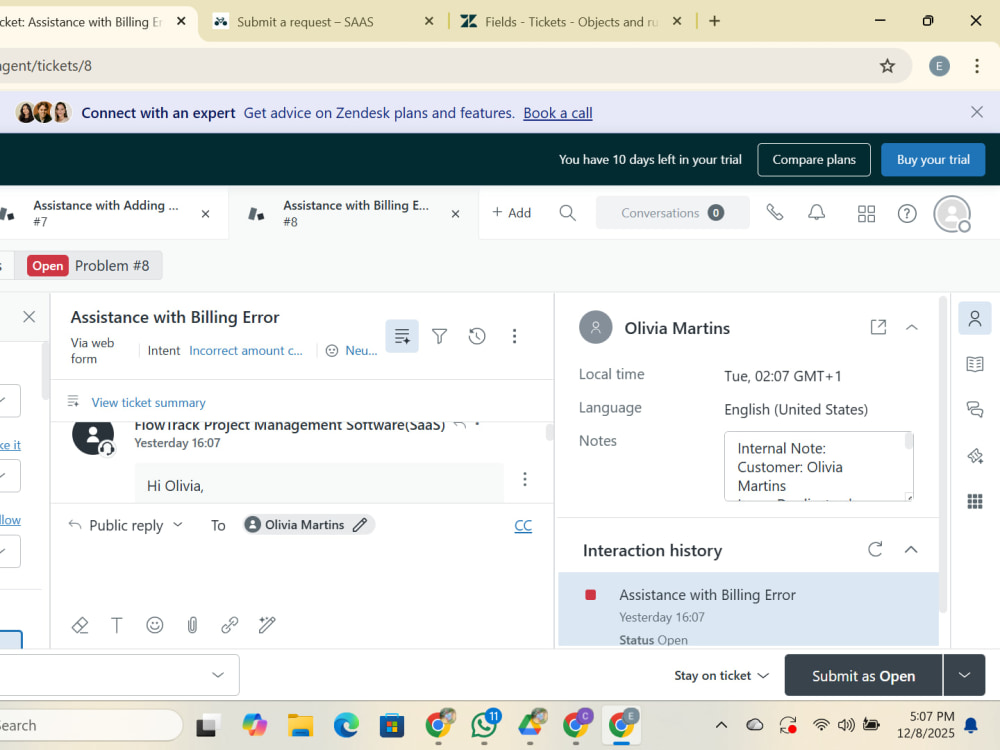Add CC recipients link
Screen dimensions: 1000x750
[x=523, y=526]
